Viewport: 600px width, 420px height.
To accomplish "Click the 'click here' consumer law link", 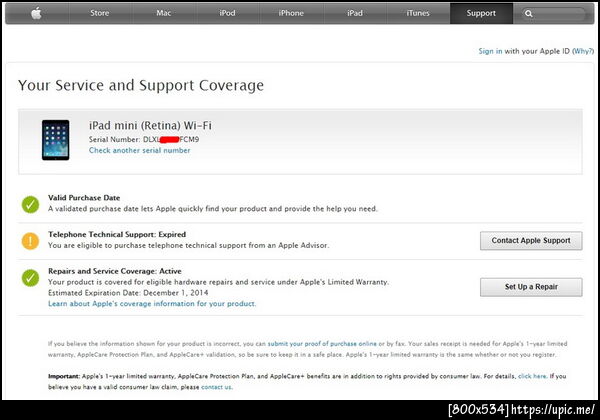I will tap(532, 376).
